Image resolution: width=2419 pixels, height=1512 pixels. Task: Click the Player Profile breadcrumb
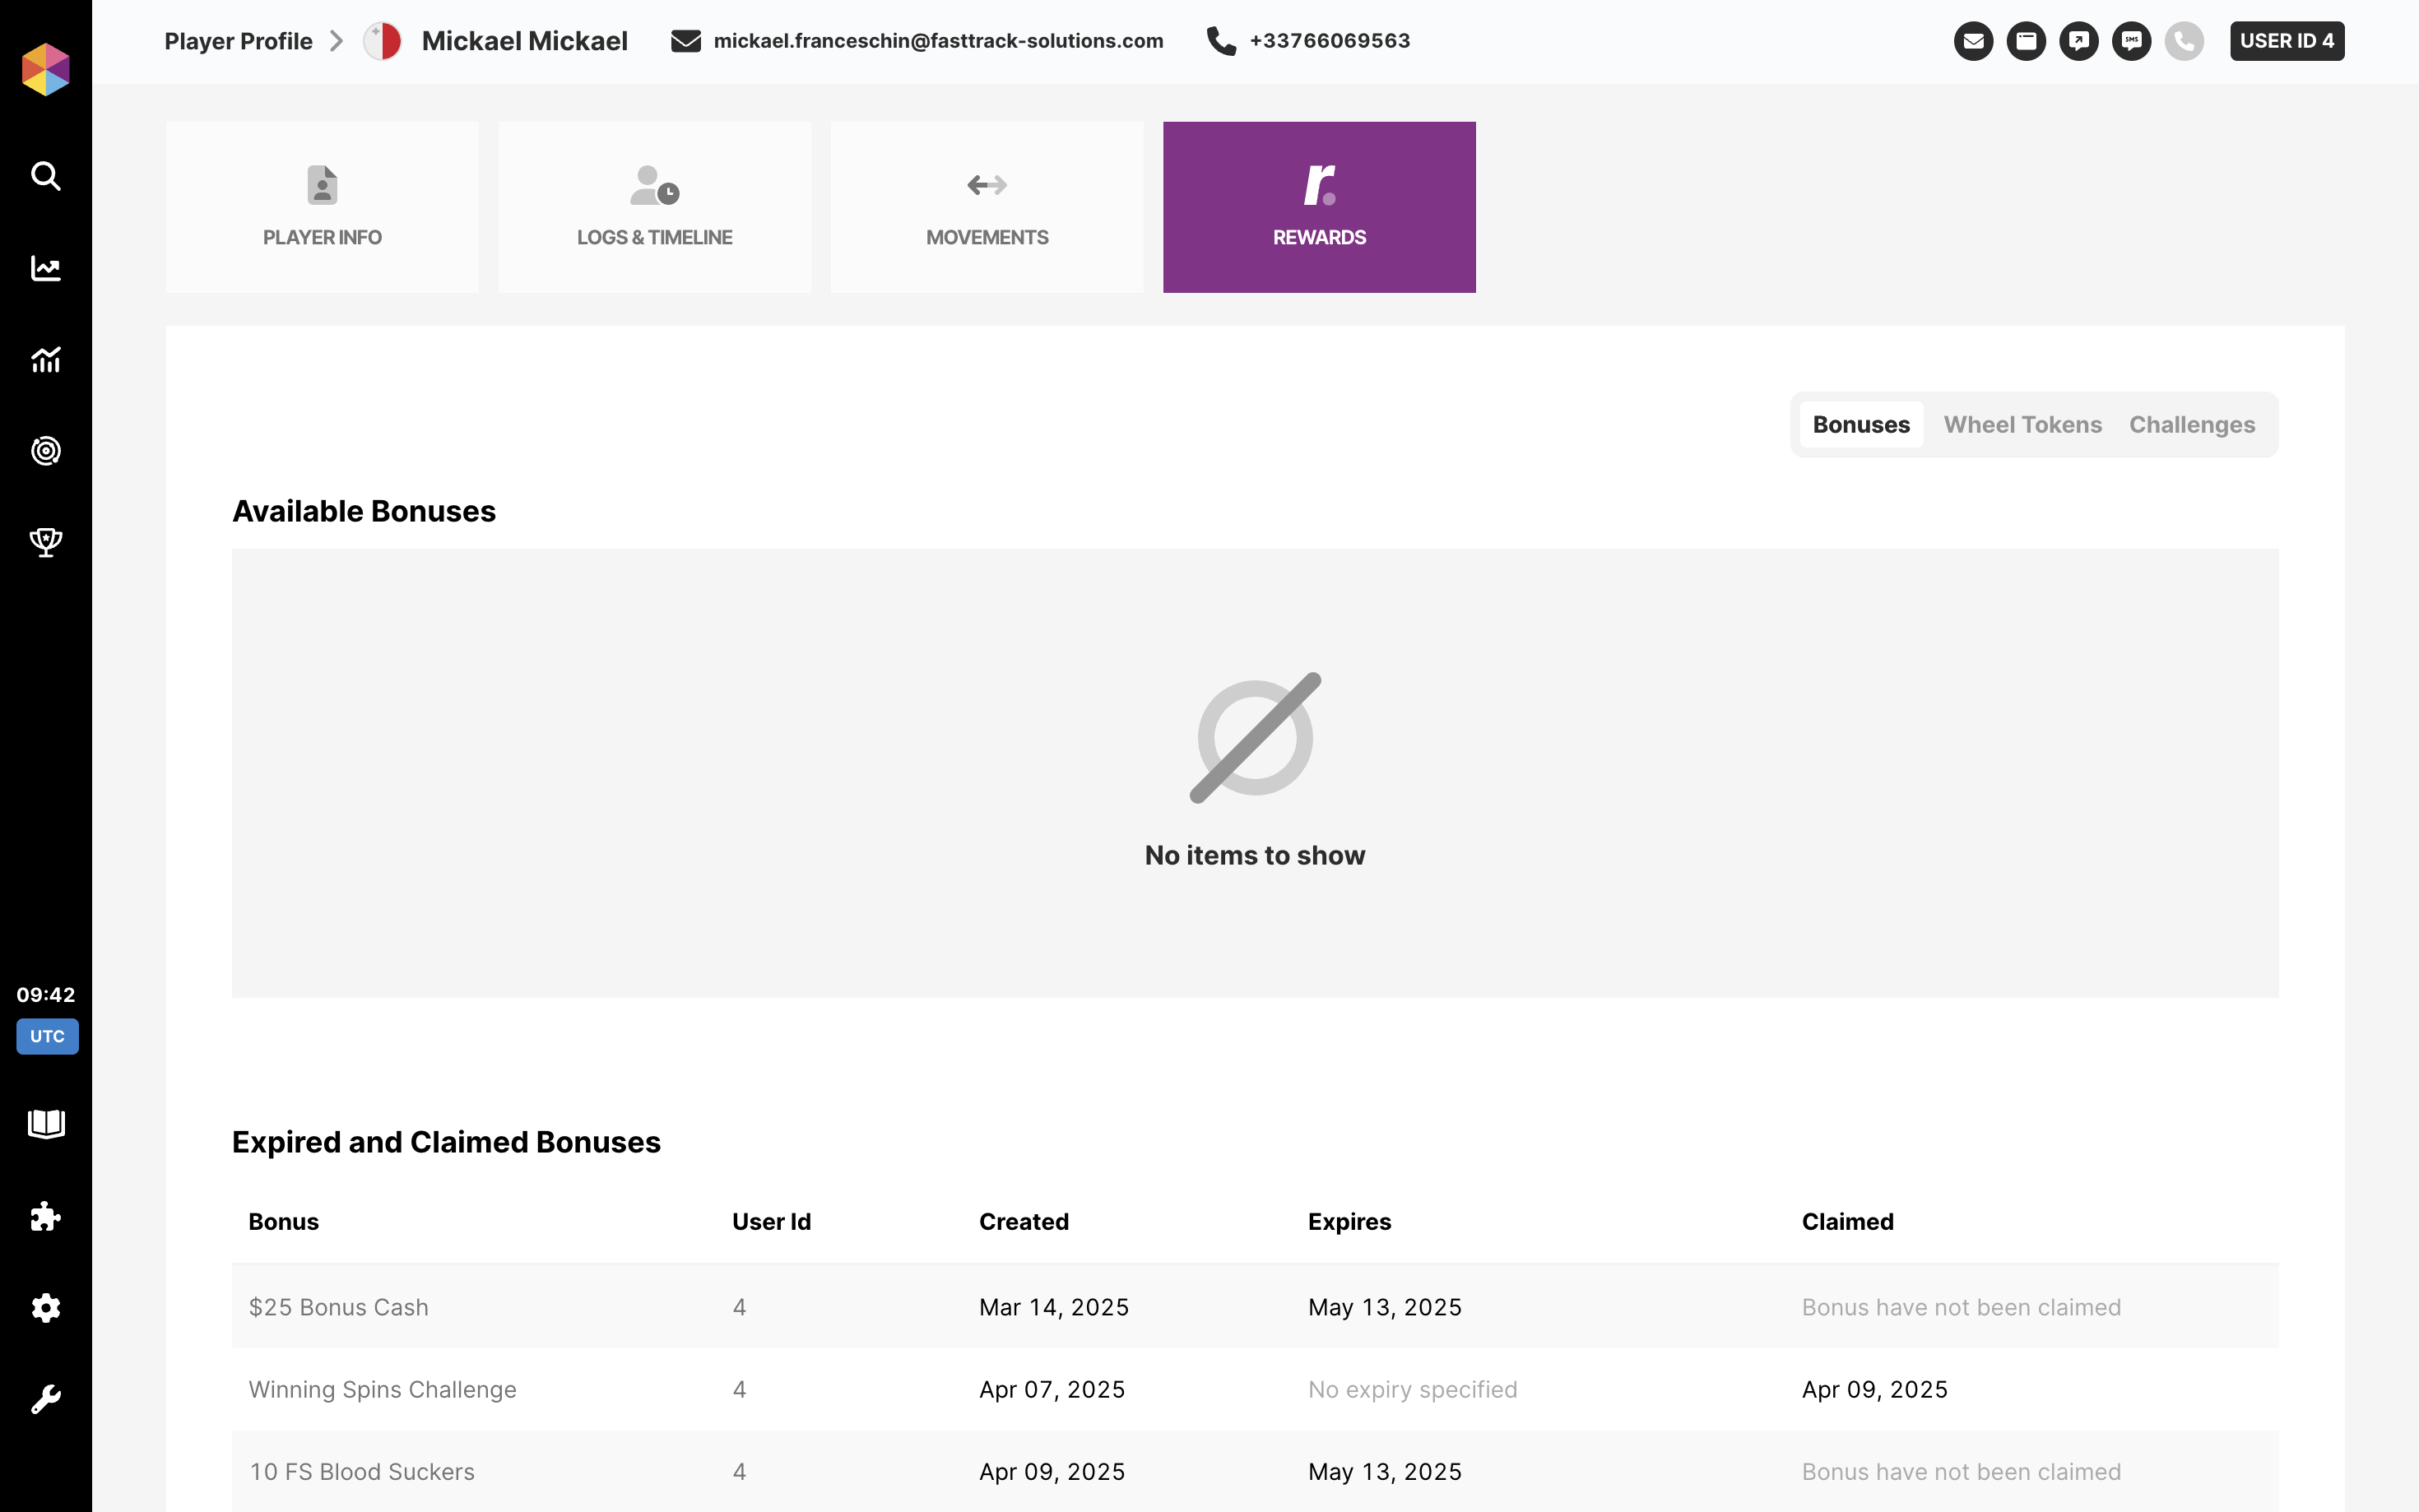coord(238,41)
